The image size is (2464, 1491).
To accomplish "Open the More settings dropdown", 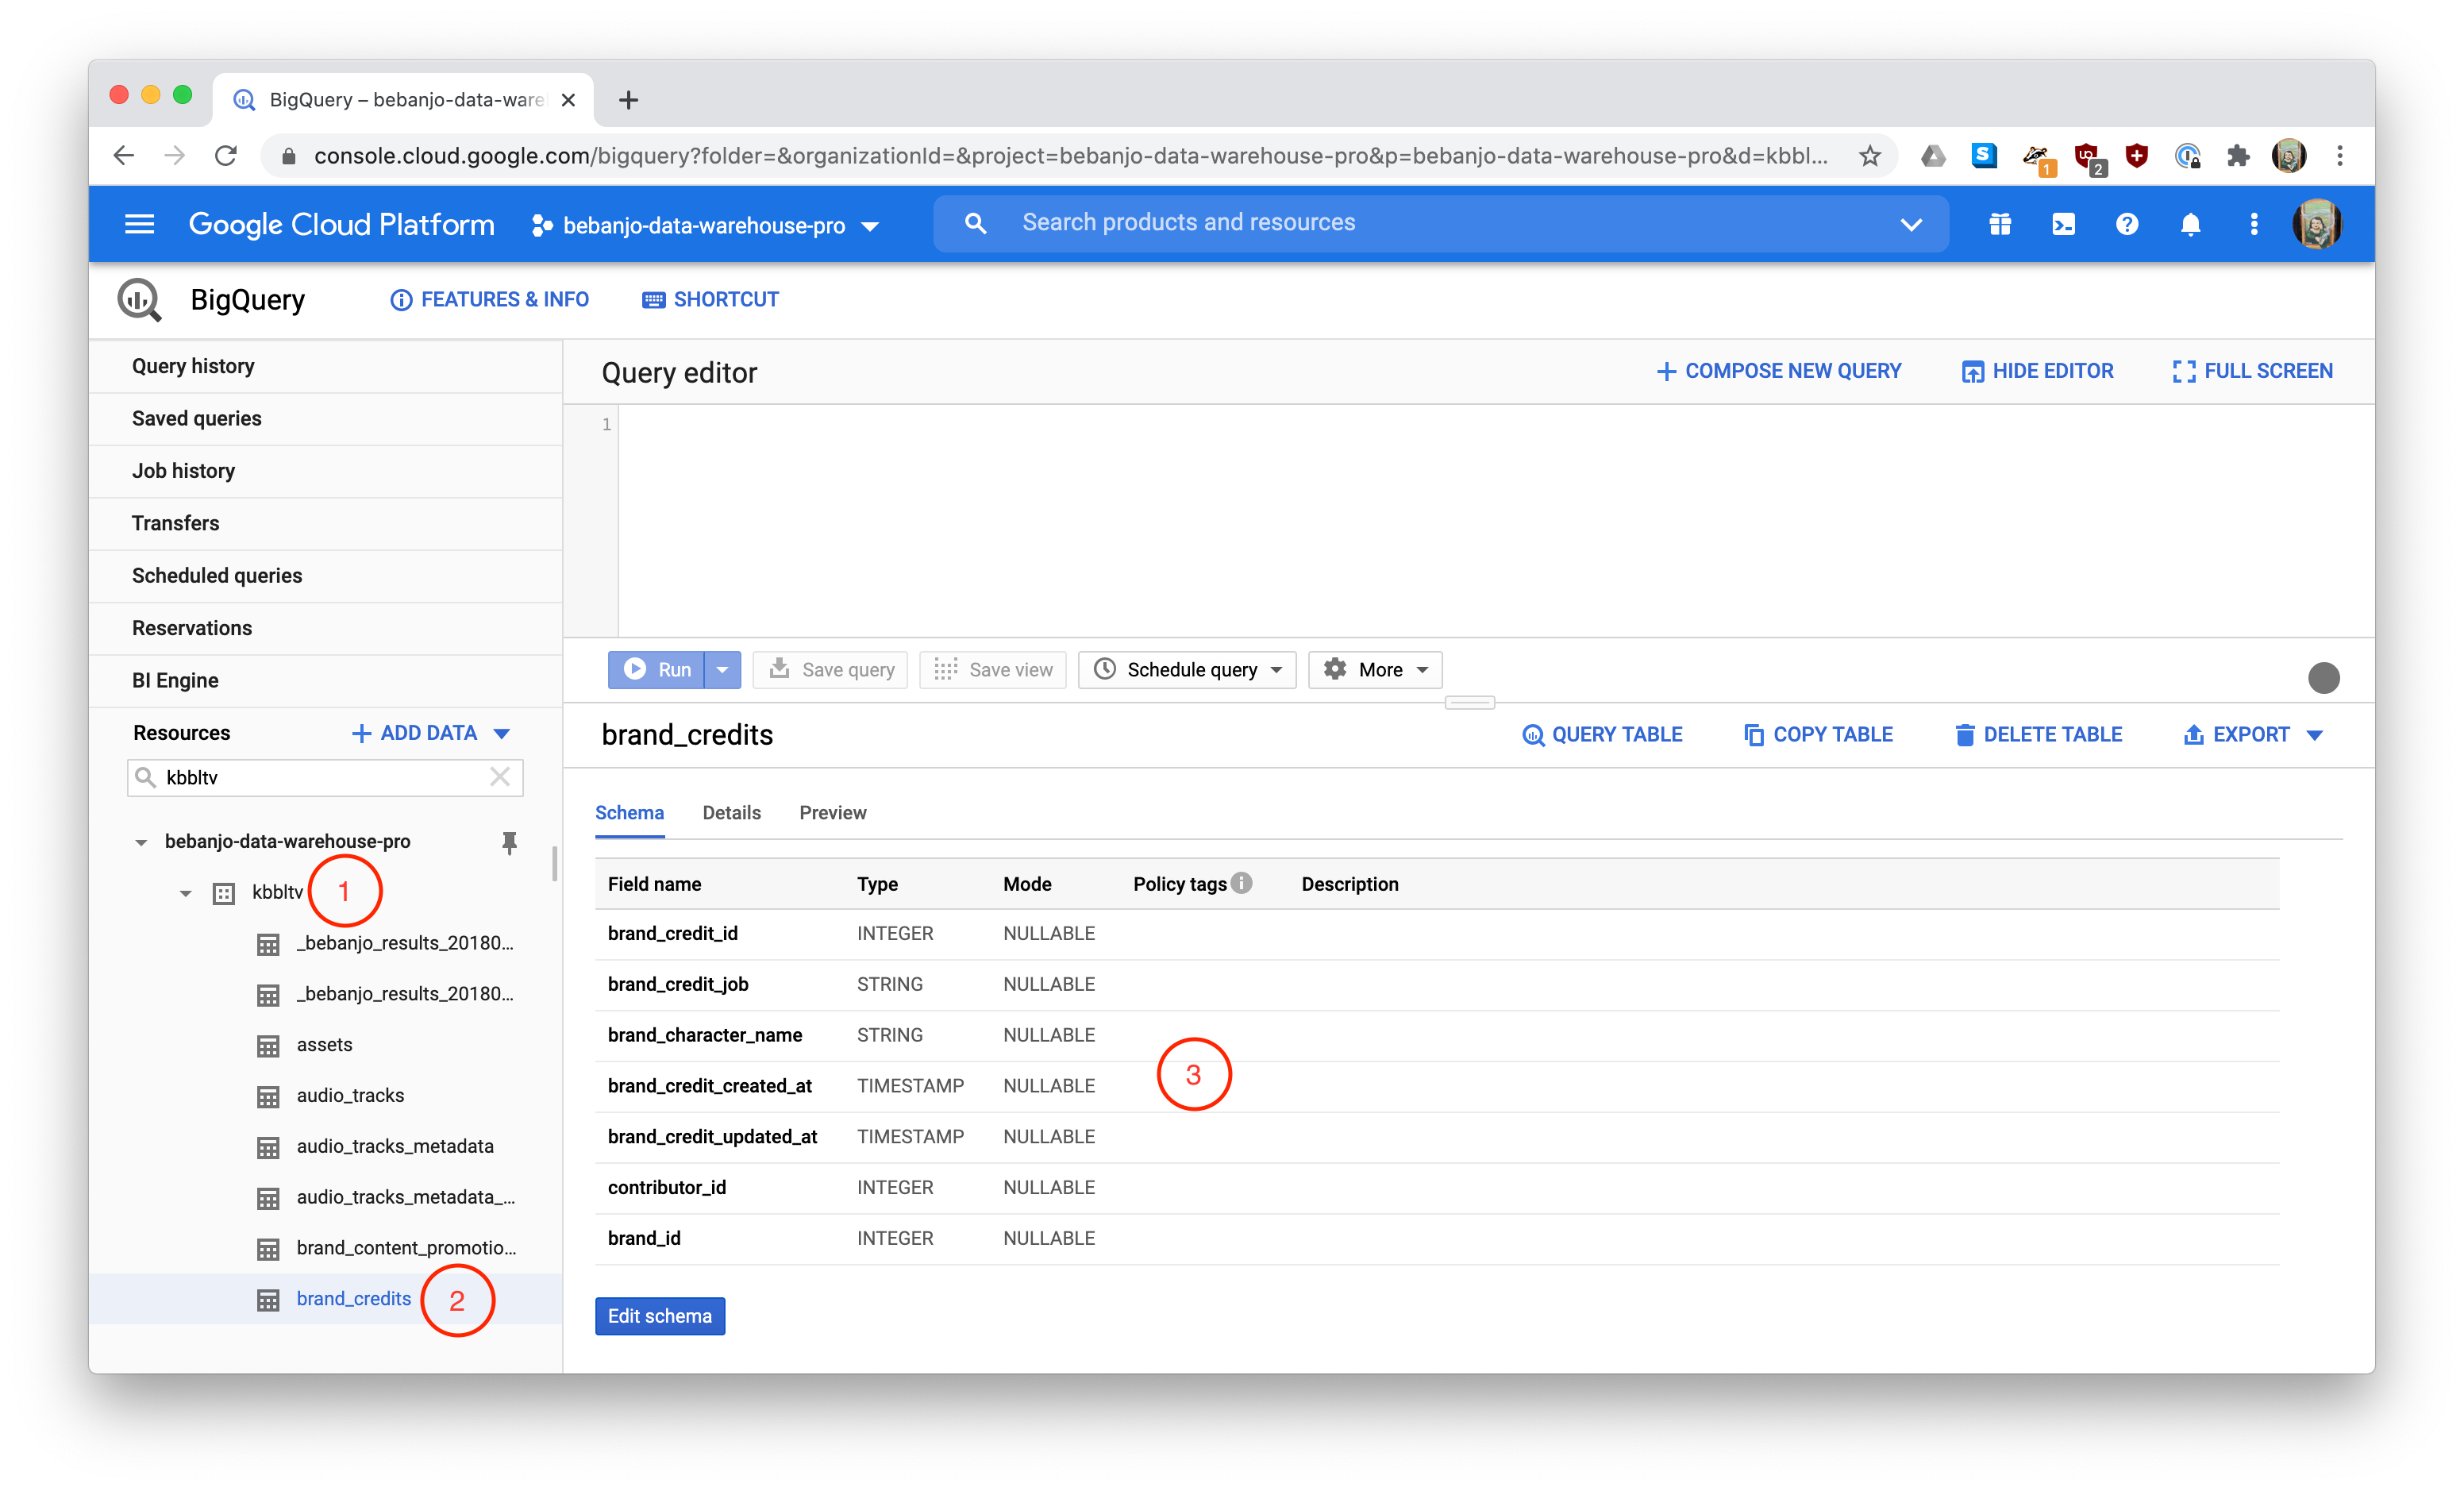I will click(x=1375, y=670).
